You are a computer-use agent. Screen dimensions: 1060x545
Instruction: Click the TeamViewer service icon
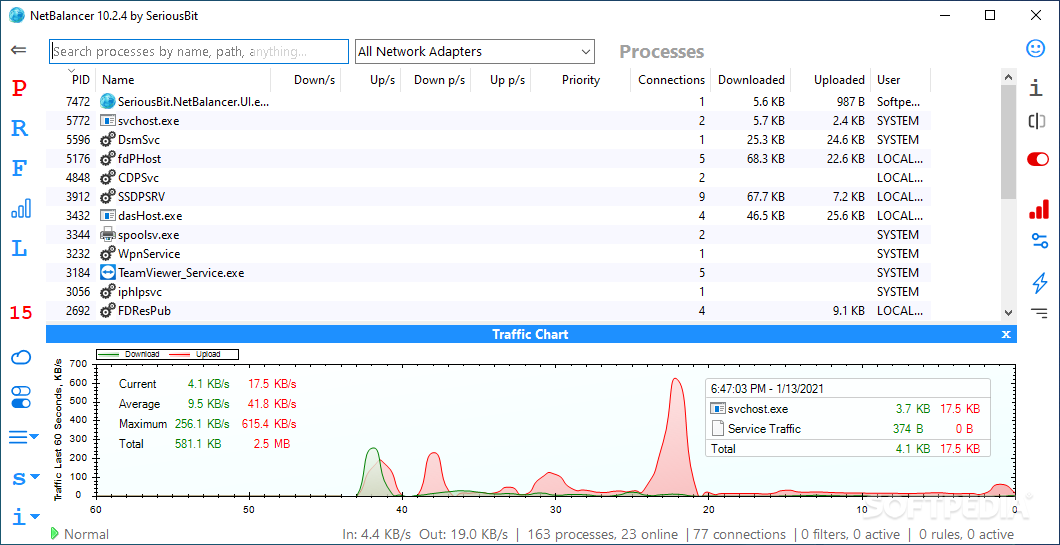[107, 272]
